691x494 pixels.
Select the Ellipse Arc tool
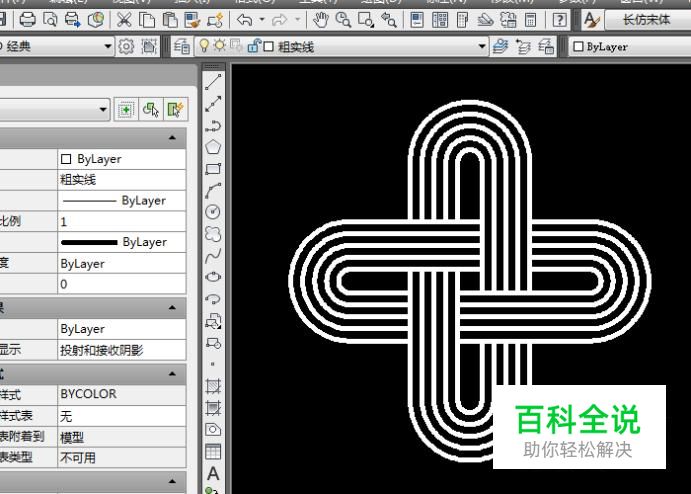213,299
